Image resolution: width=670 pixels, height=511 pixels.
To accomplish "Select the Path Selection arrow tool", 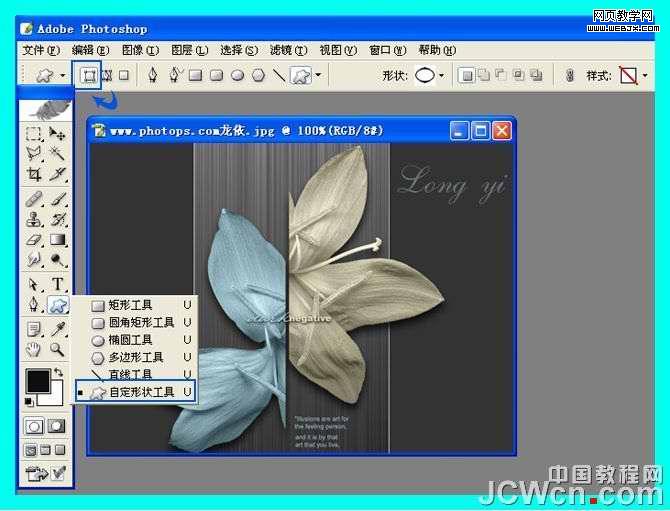I will coord(33,284).
